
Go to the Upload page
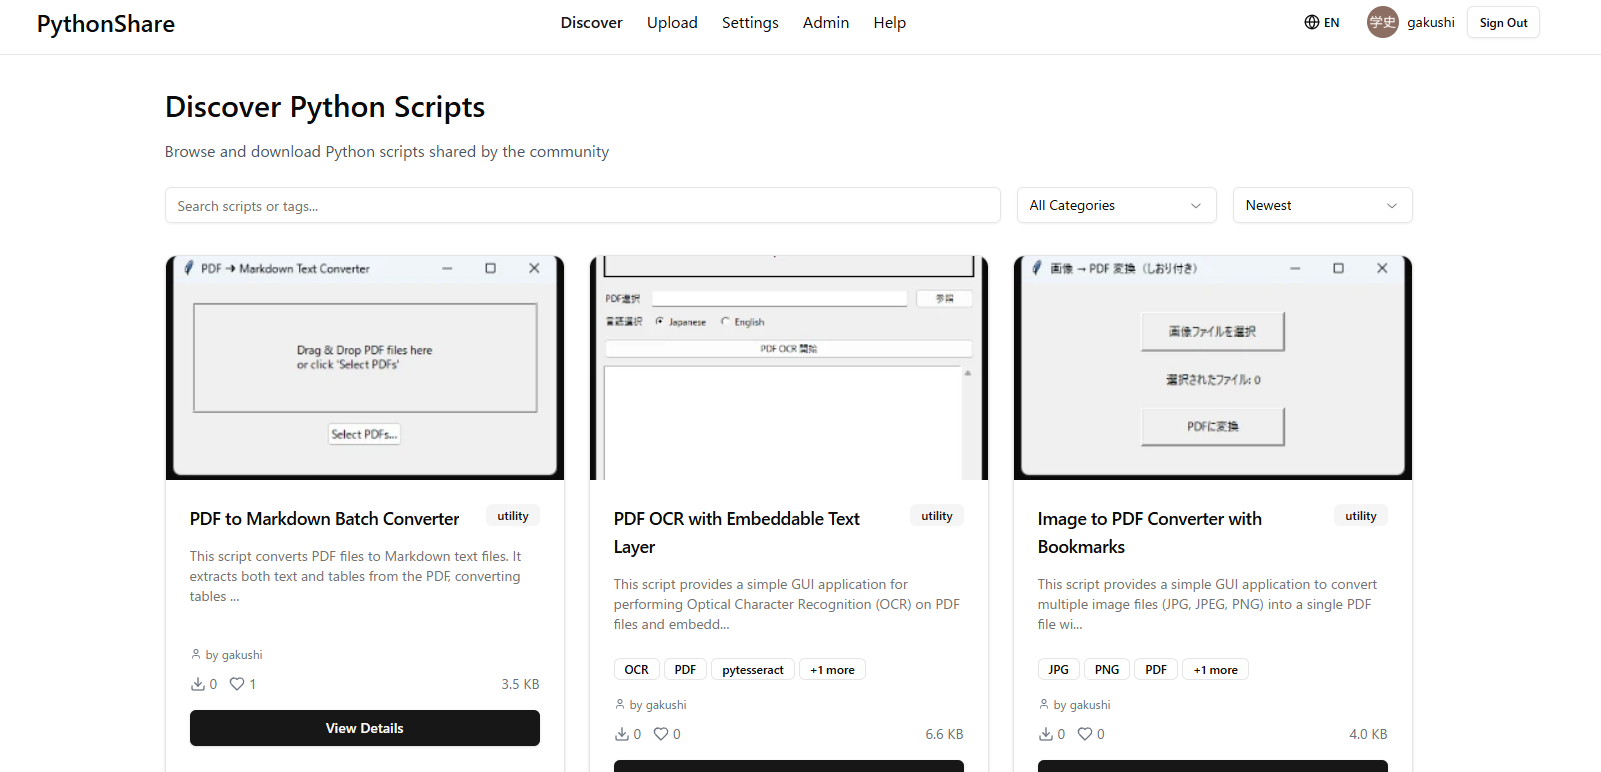[672, 22]
